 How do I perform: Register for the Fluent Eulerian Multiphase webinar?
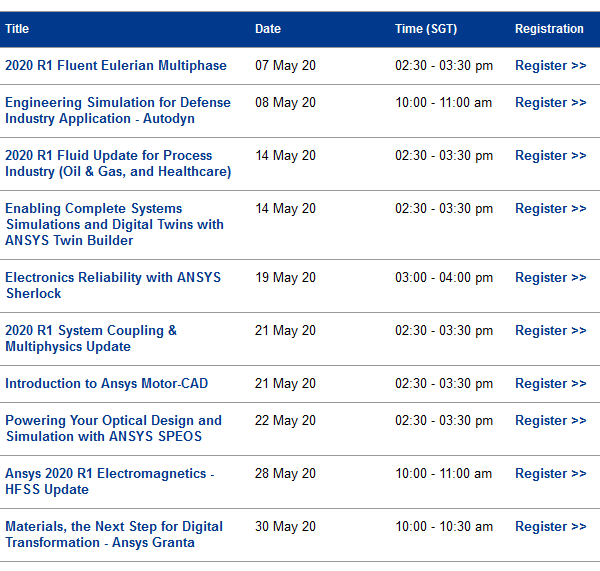click(550, 66)
